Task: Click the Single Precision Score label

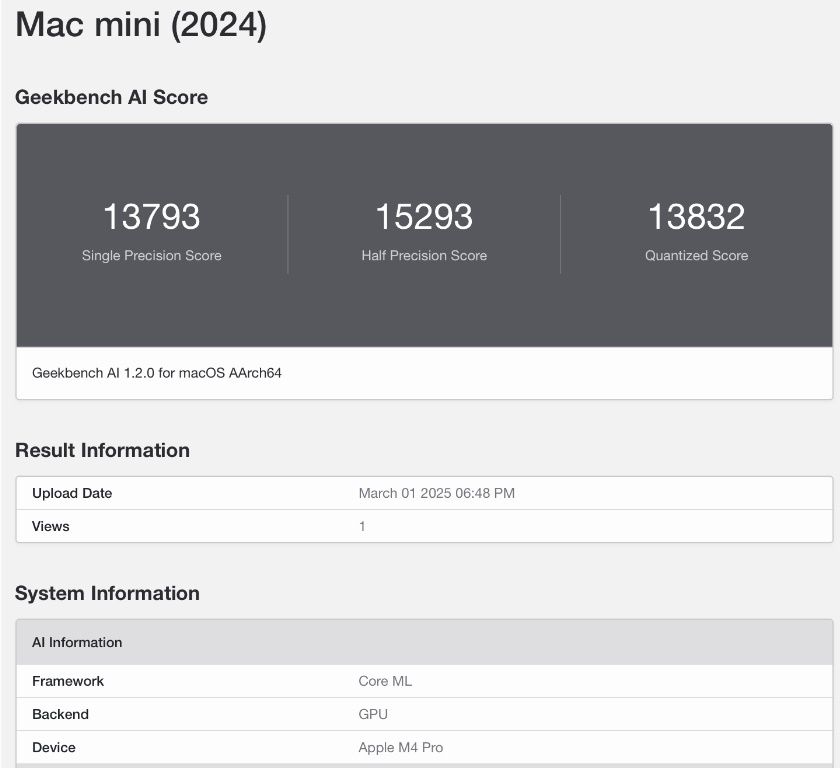Action: [x=152, y=255]
